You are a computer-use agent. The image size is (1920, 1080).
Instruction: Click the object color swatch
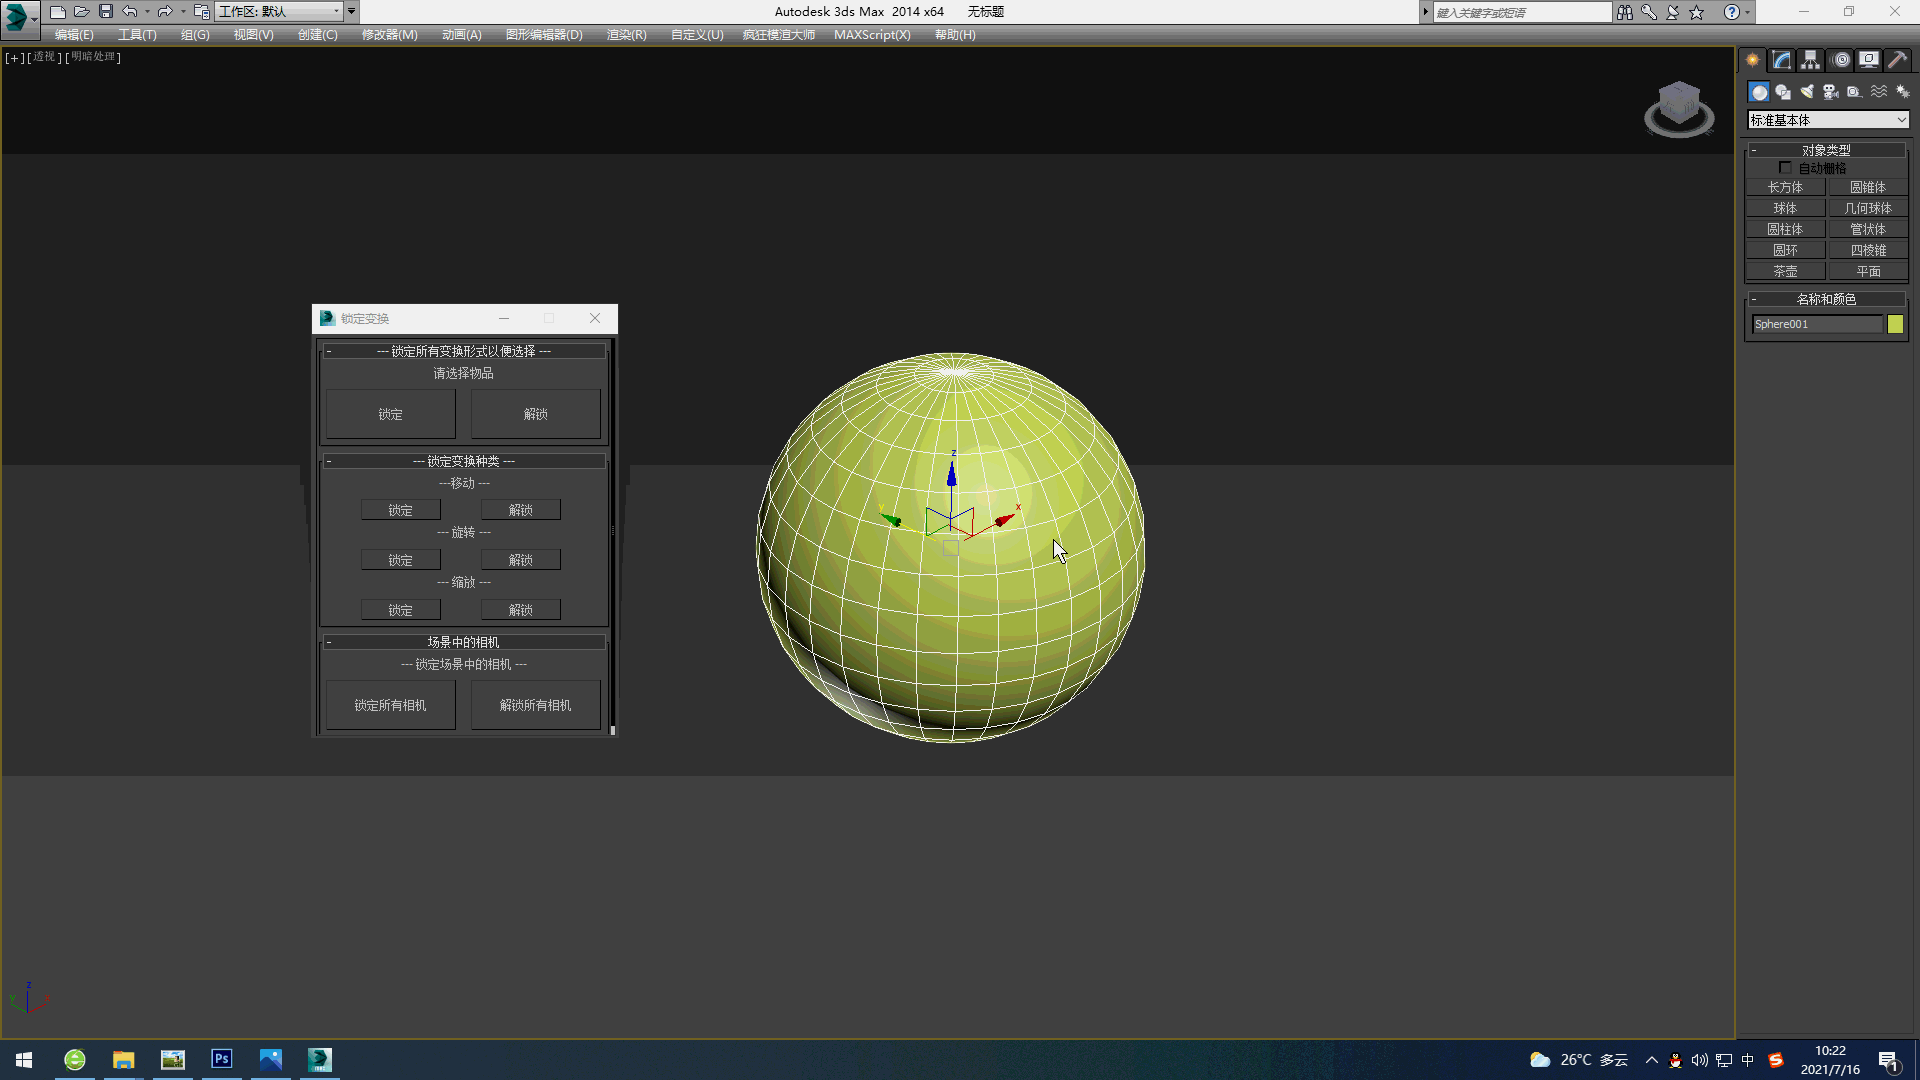click(1895, 324)
